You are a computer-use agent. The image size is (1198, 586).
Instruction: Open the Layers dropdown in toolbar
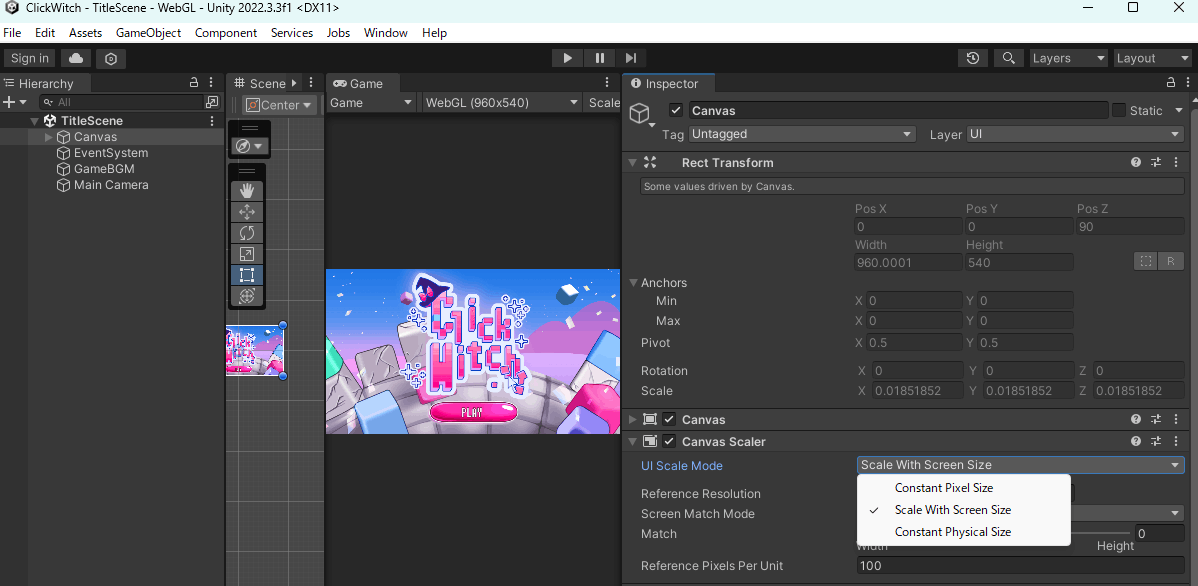click(x=1068, y=58)
